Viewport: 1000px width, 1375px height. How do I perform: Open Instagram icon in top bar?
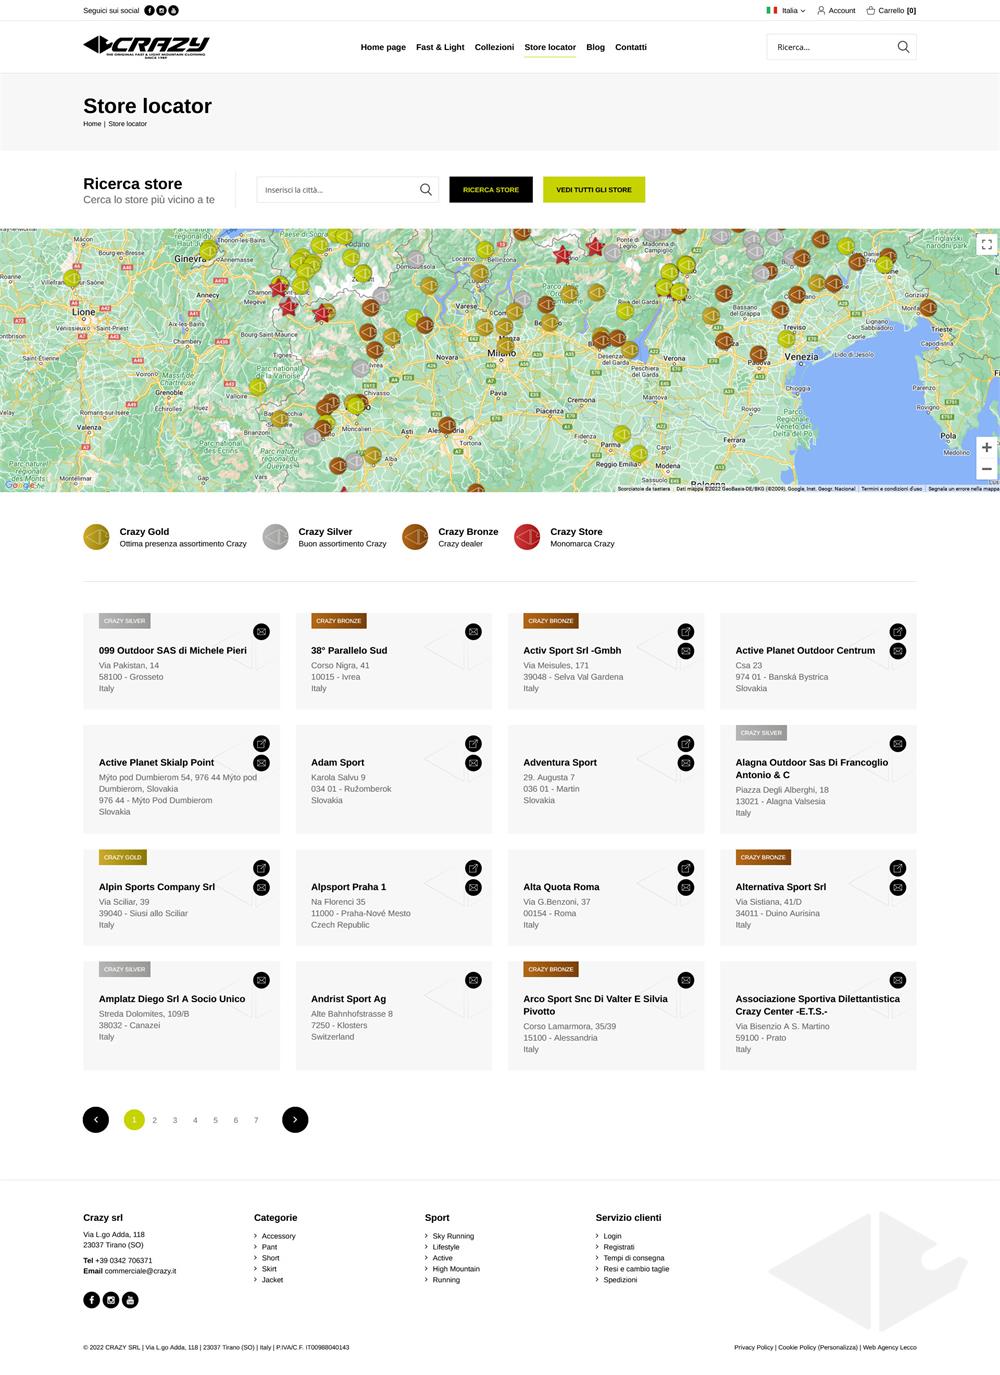162,10
